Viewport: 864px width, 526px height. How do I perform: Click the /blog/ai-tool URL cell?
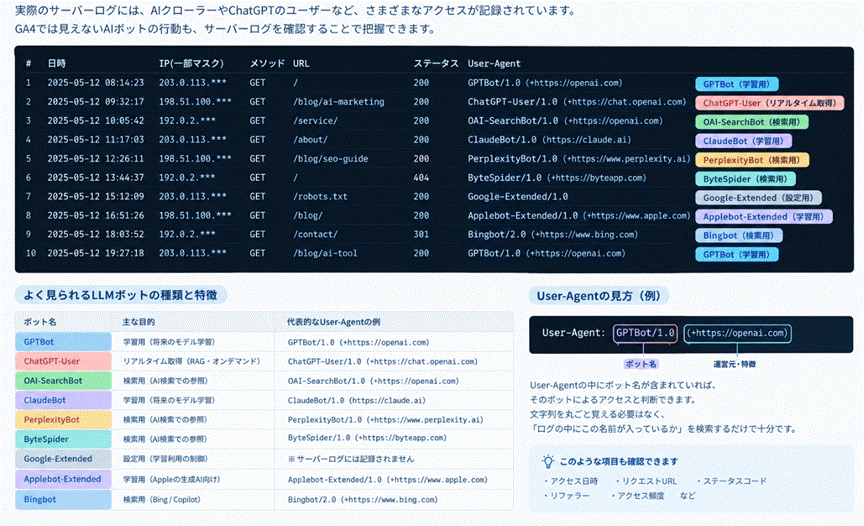pyautogui.click(x=325, y=253)
